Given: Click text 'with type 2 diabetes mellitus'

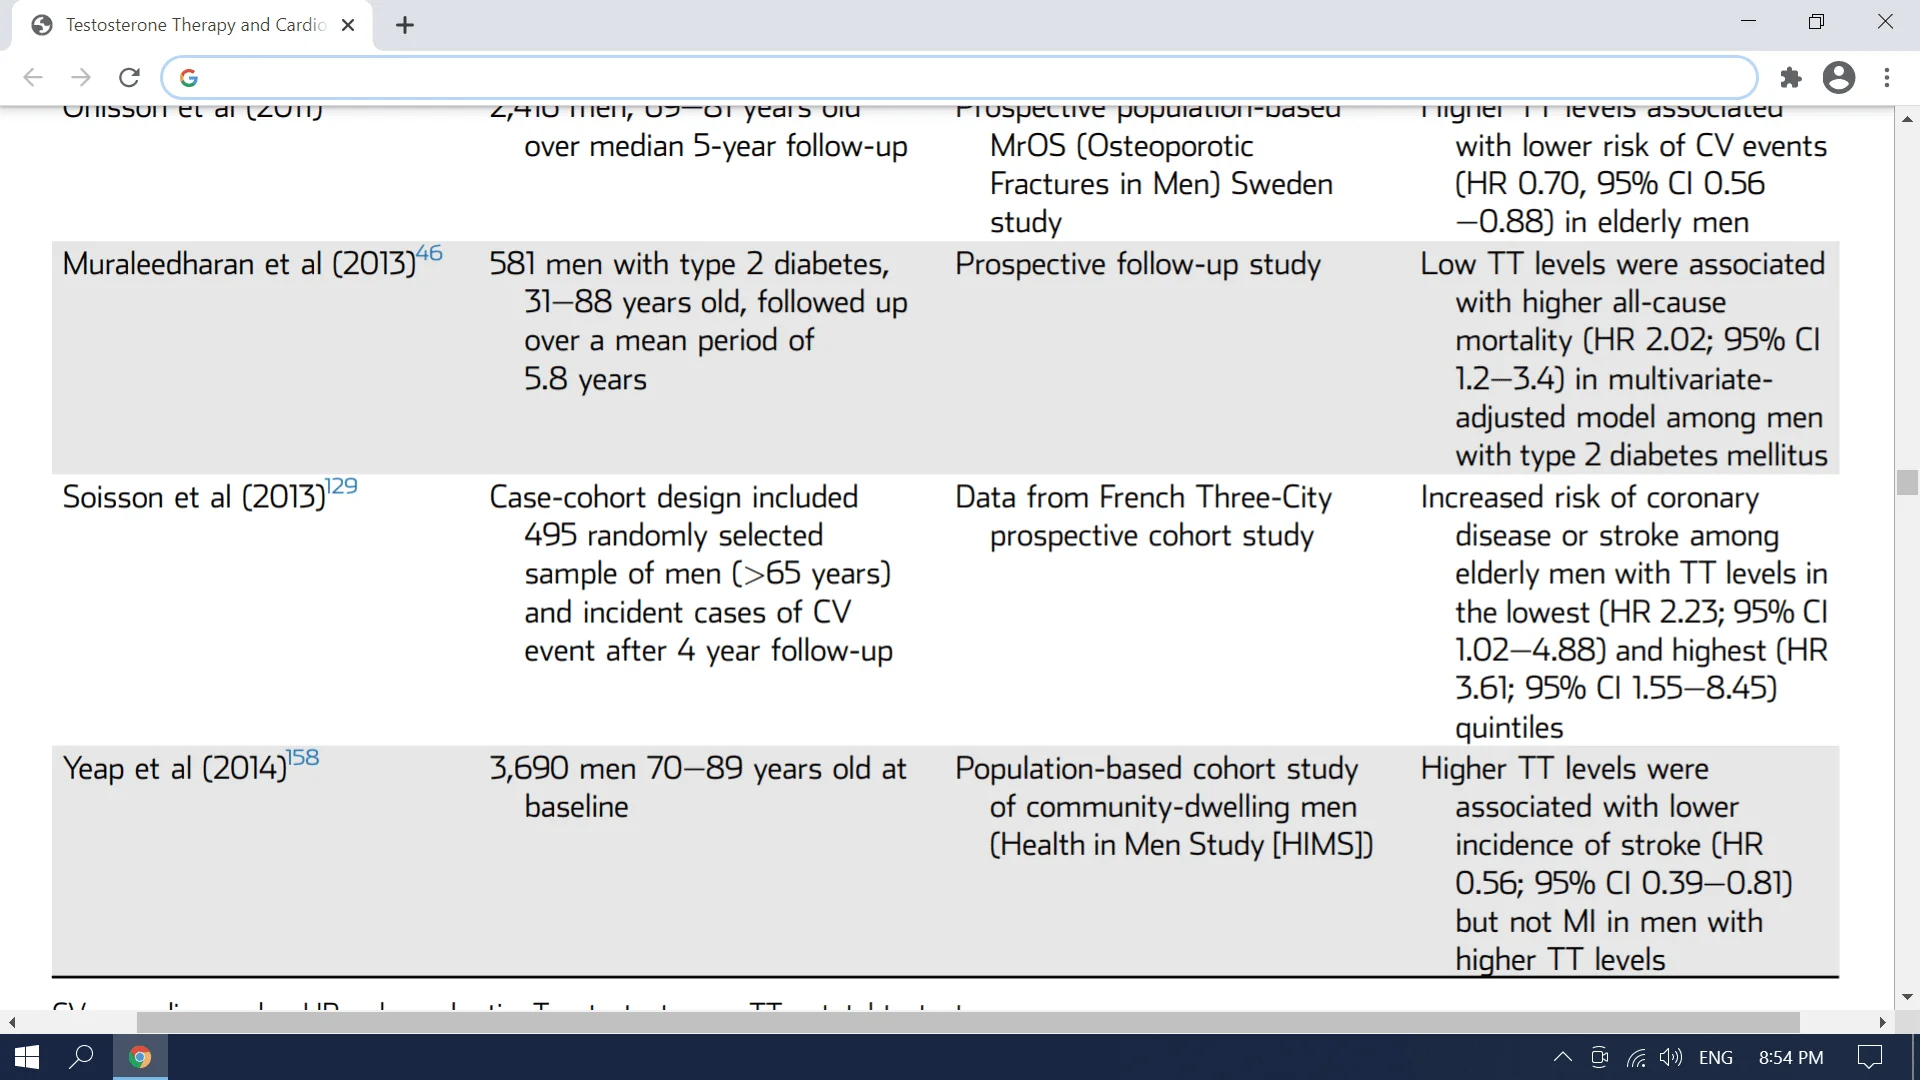Looking at the screenshot, I should click(x=1642, y=456).
